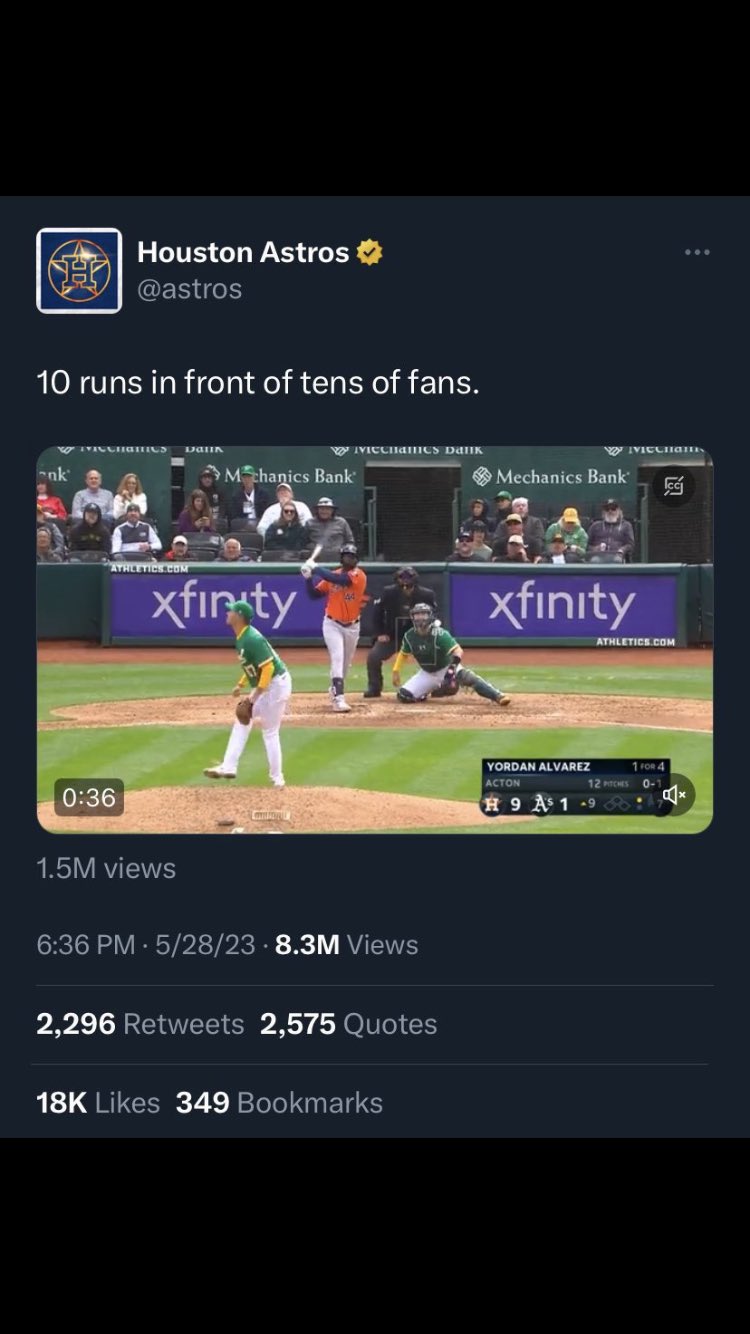Open the 18K Likes list
Screen dimensions: 750x1334
pyautogui.click(x=98, y=1103)
